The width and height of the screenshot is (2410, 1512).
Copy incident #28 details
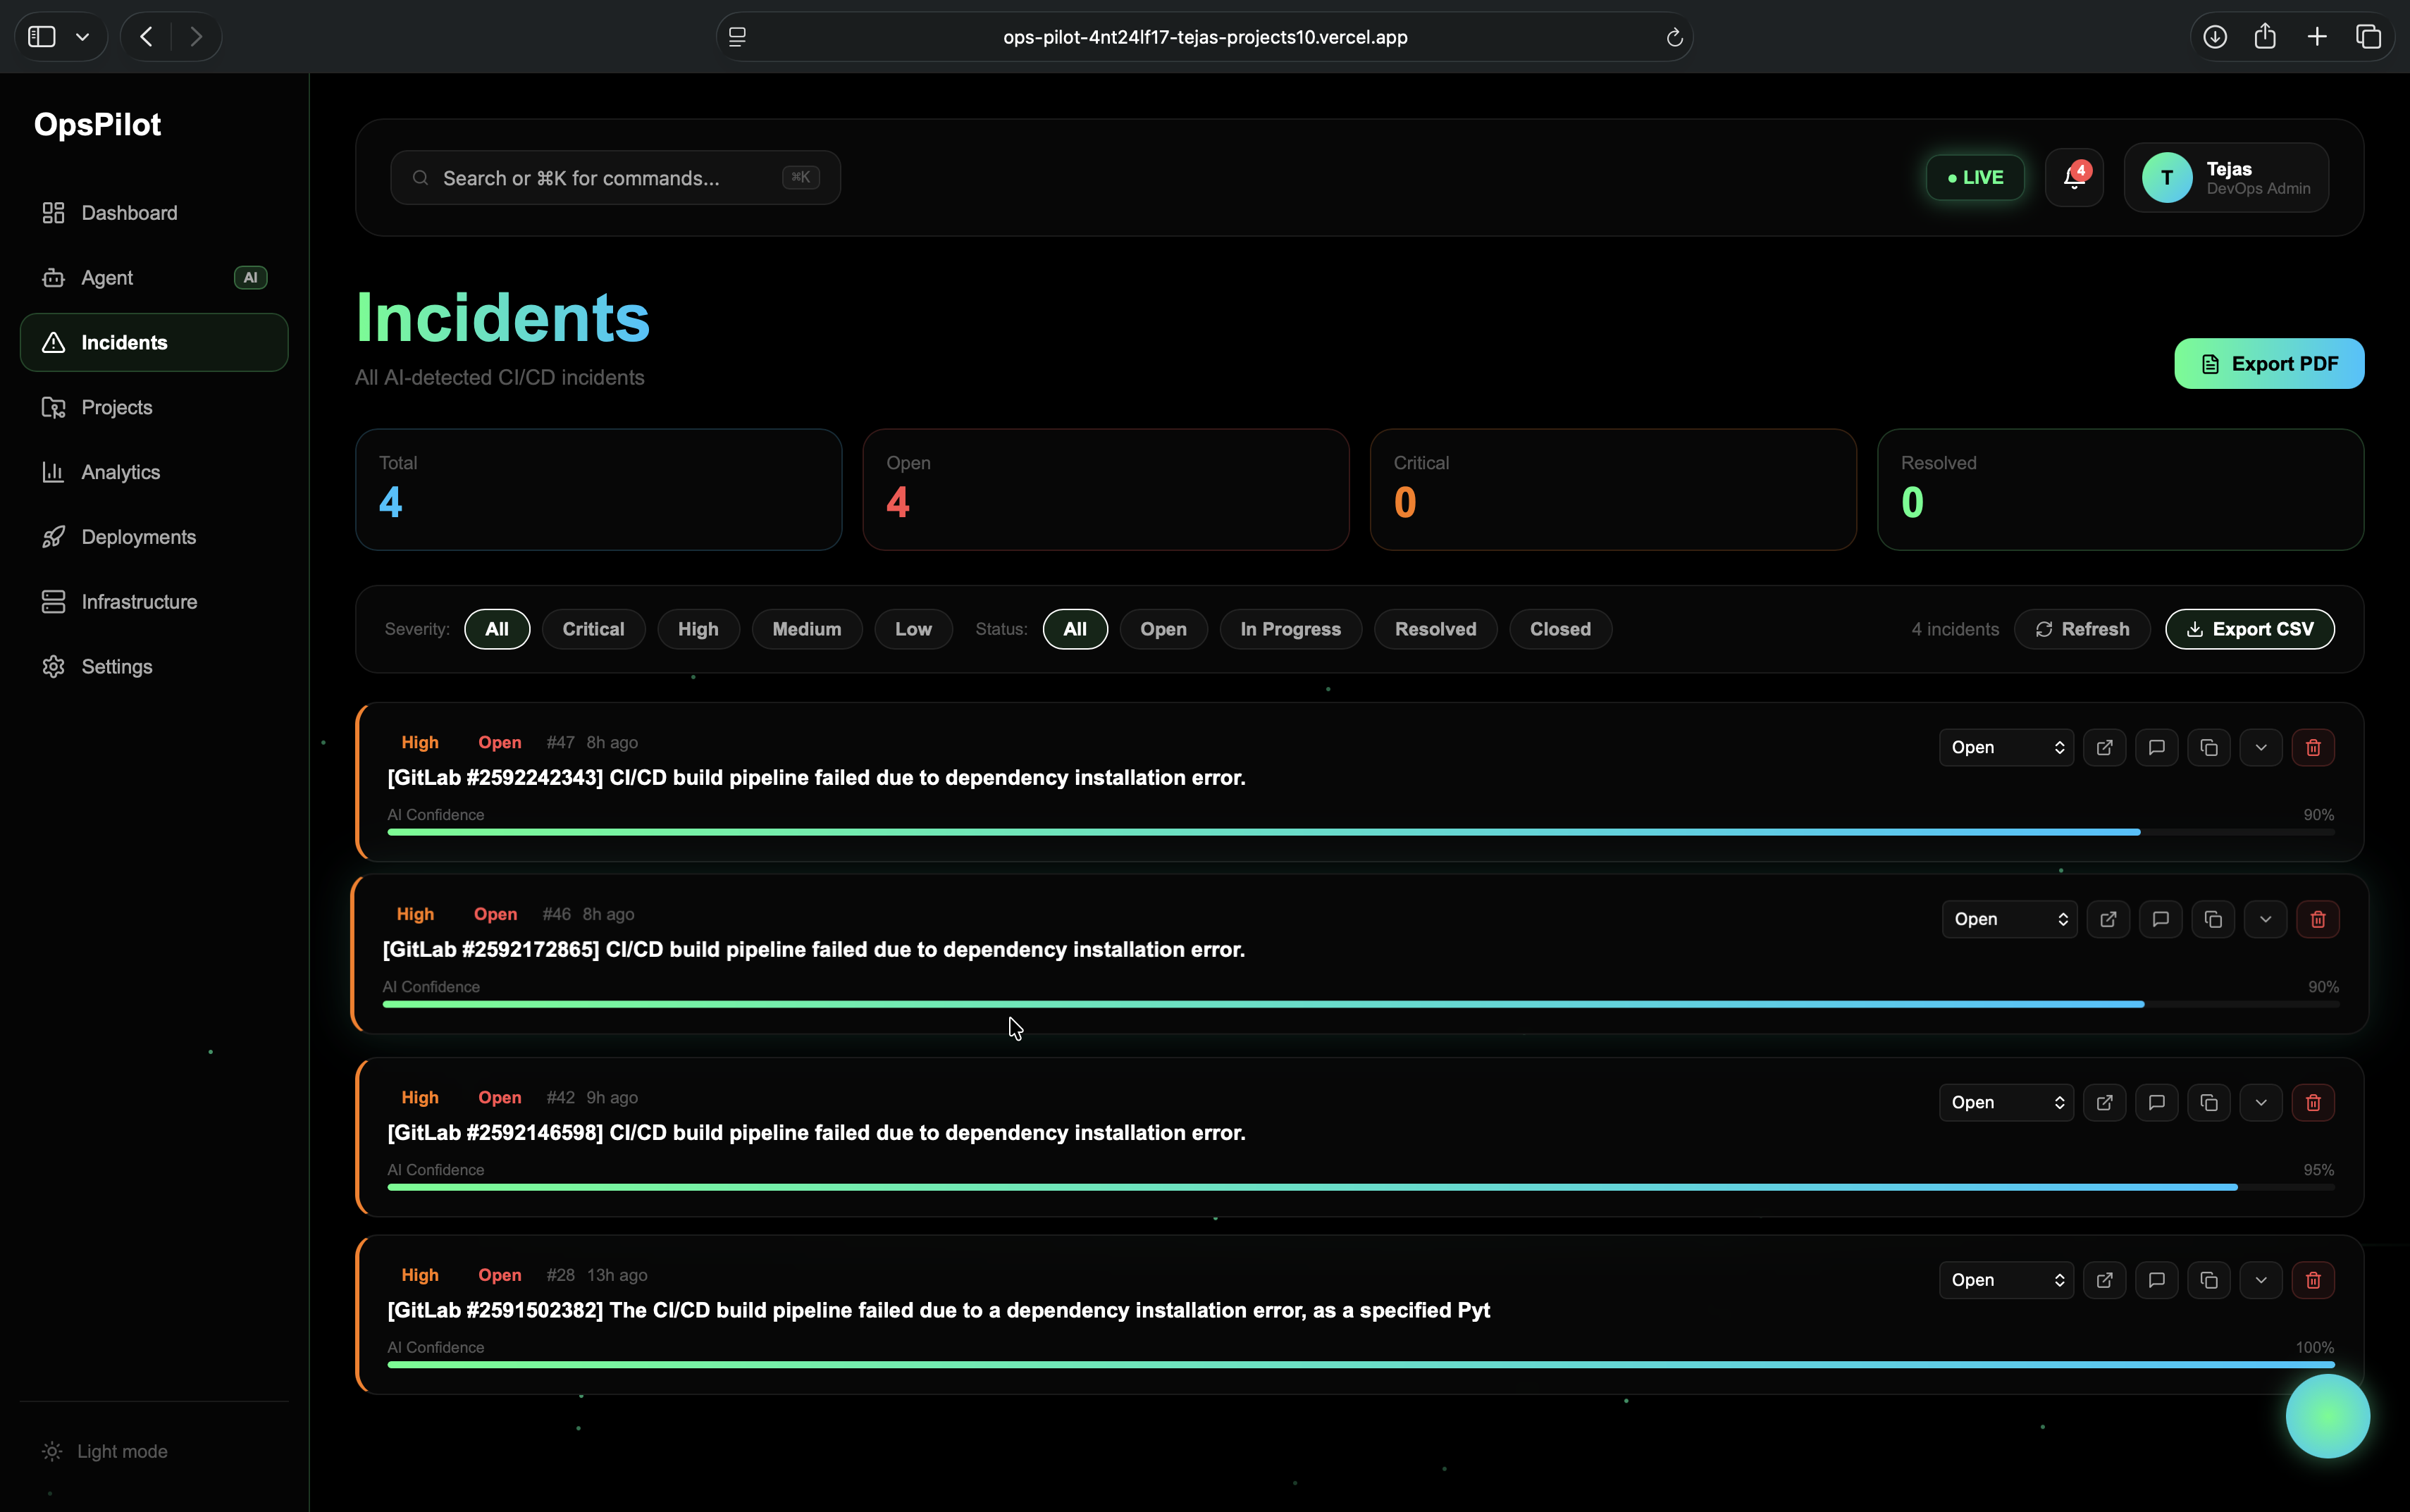pos(2208,1280)
